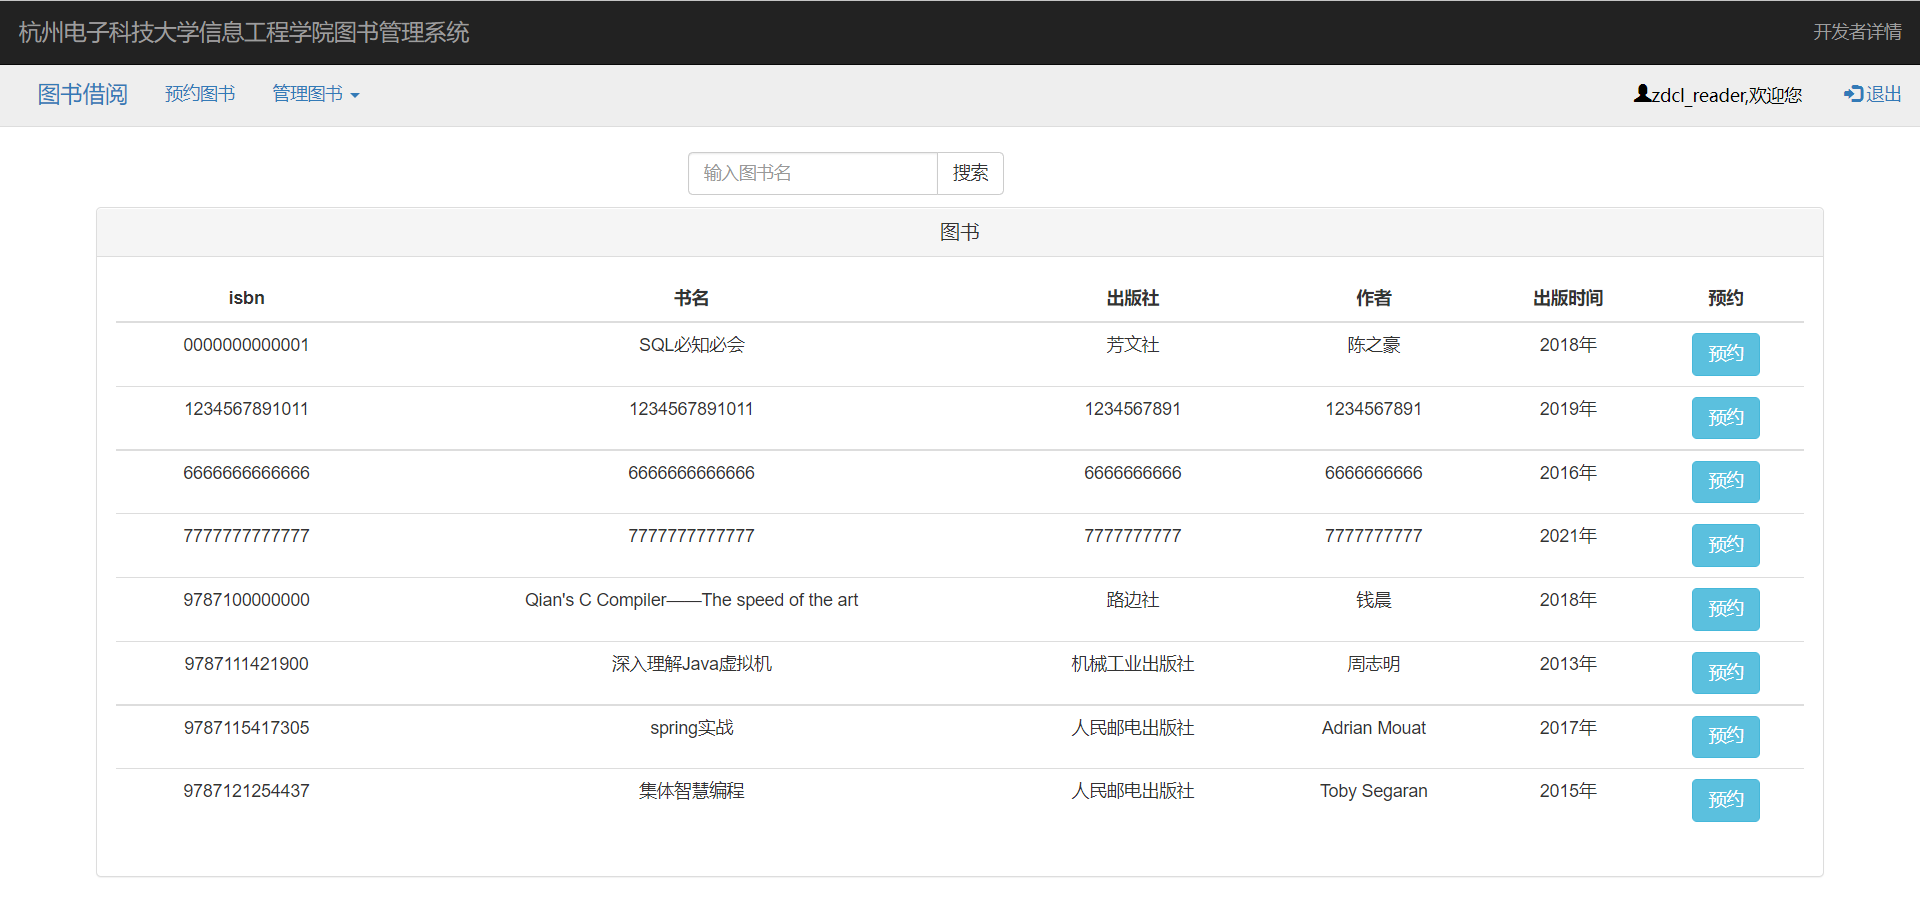
Task: Click the site title 杭州电子科技大学信息工程学院图书管理系统
Action: tap(244, 32)
